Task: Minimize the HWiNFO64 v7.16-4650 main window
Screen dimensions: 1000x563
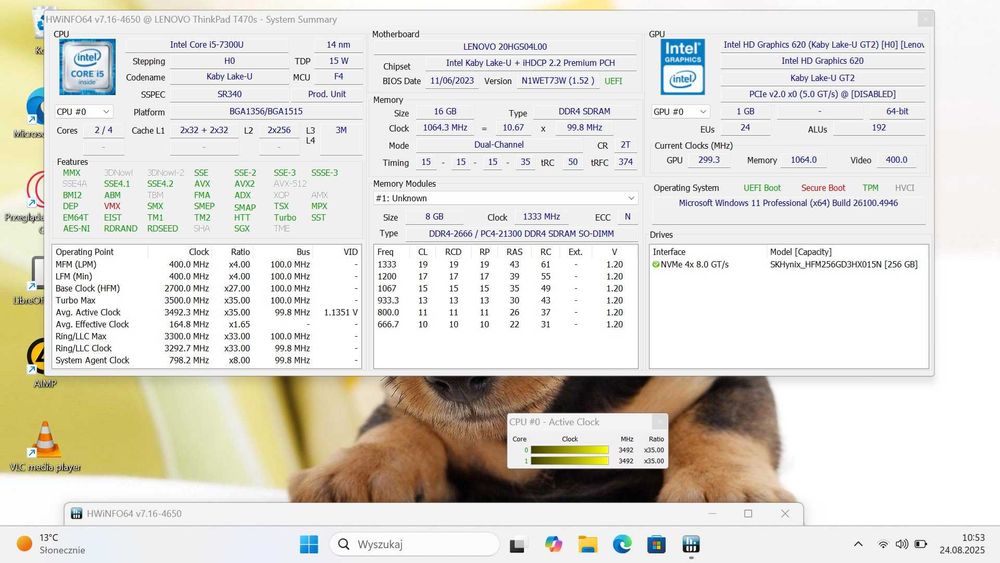Action: (712, 513)
